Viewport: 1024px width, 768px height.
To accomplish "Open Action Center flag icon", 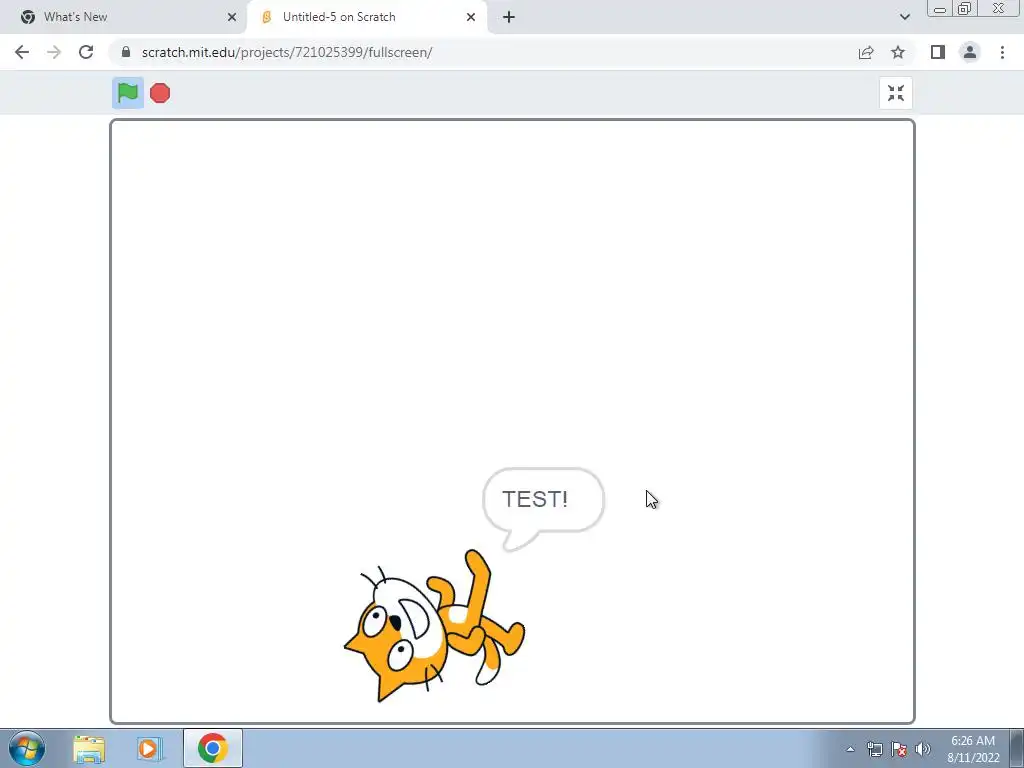I will tap(899, 750).
